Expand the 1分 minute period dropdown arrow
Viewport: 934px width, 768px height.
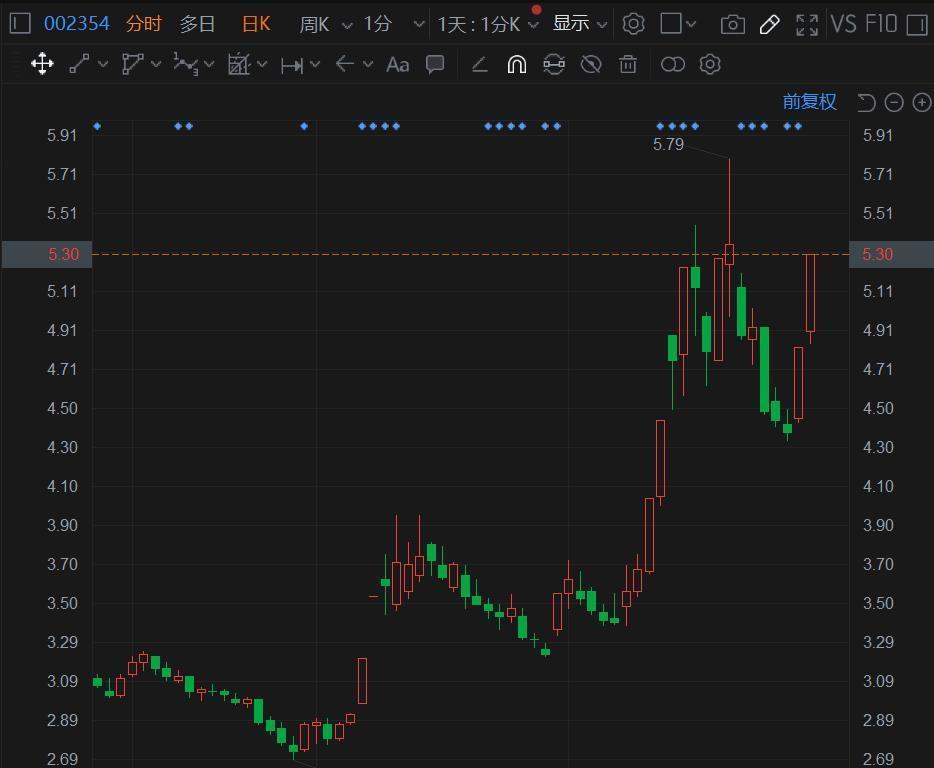coord(419,24)
